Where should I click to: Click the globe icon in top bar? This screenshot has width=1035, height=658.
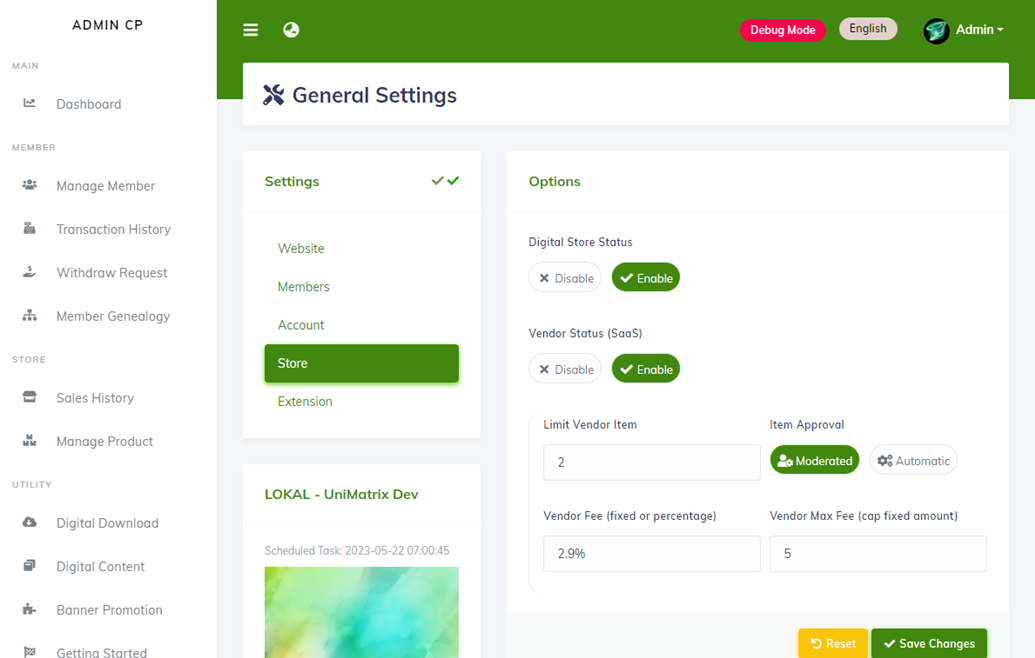291,30
